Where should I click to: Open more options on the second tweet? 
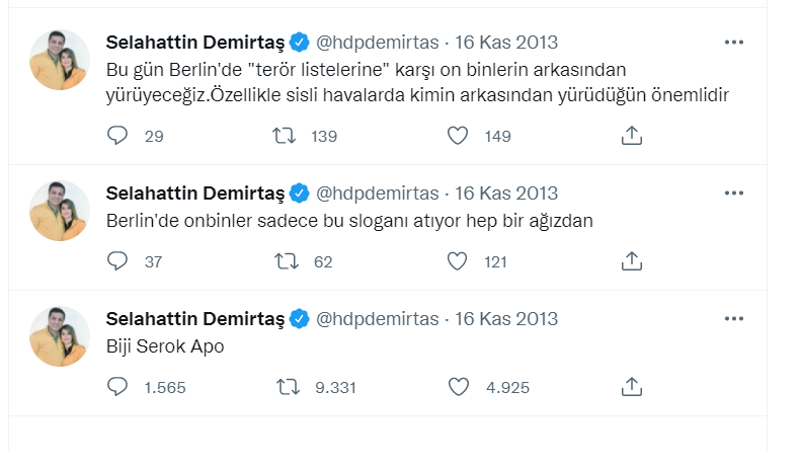coord(733,193)
